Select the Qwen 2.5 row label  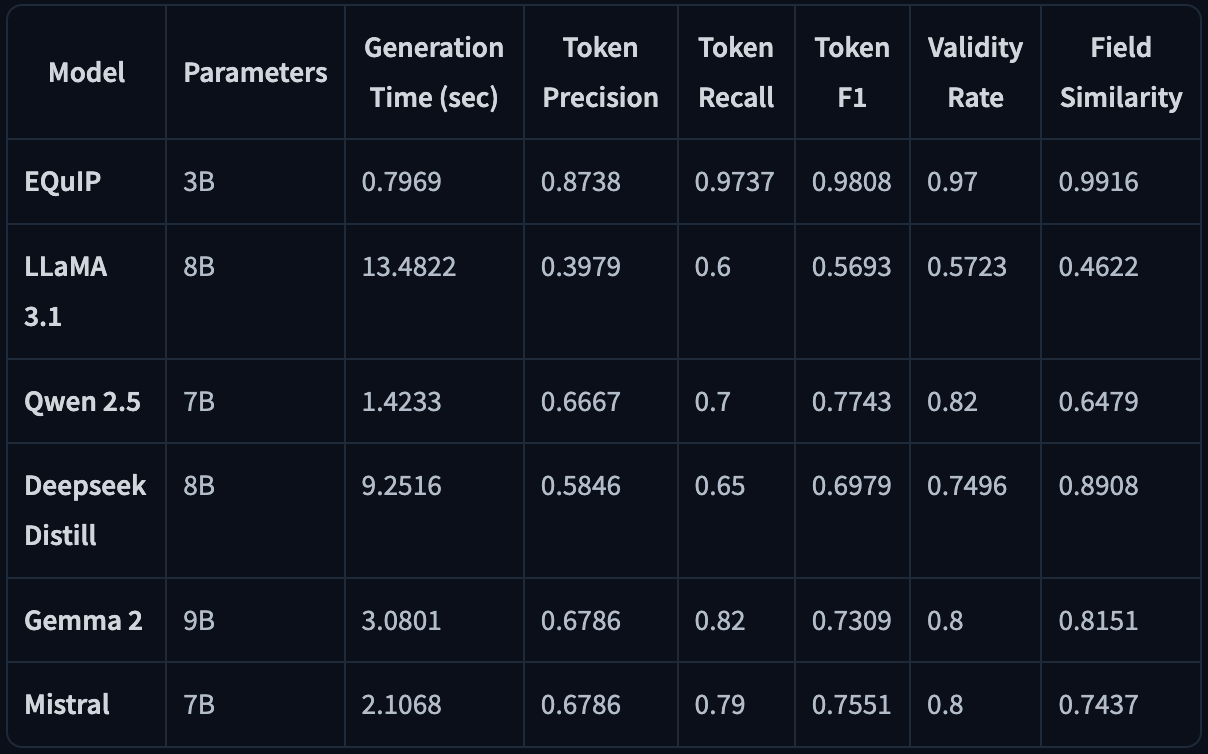pos(82,402)
